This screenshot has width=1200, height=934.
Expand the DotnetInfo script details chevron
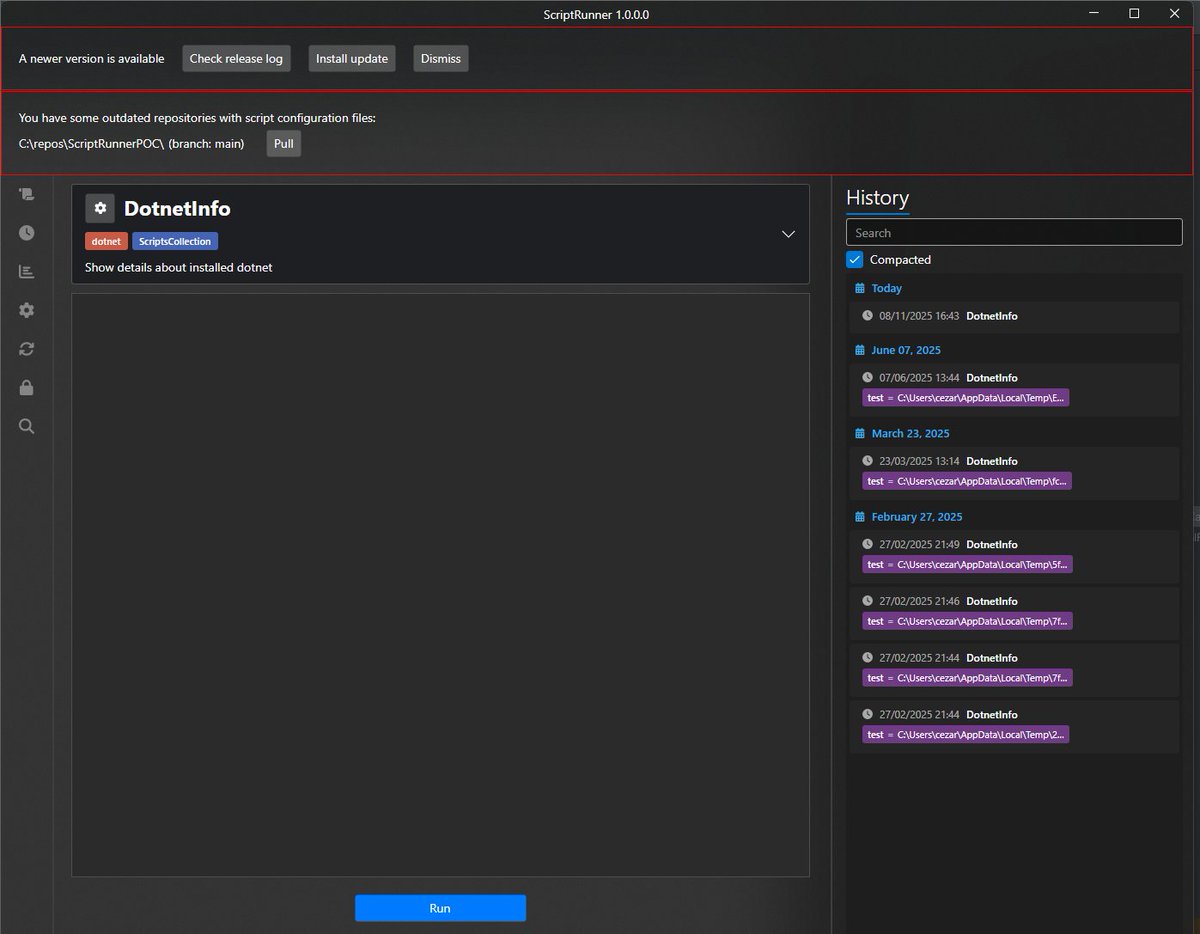788,234
